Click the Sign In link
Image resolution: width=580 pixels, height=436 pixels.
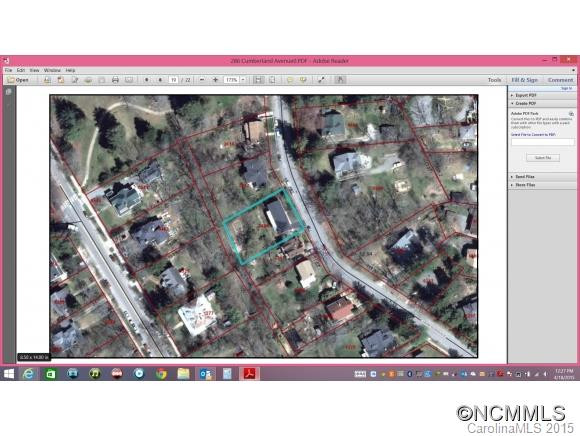pyautogui.click(x=566, y=88)
